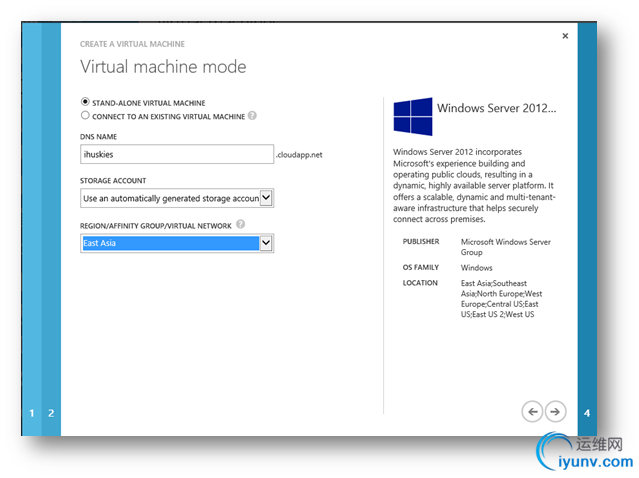Show help for Region/Affinity Group/Virtual Network
Viewport: 639px width, 478px height.
pyautogui.click(x=240, y=224)
